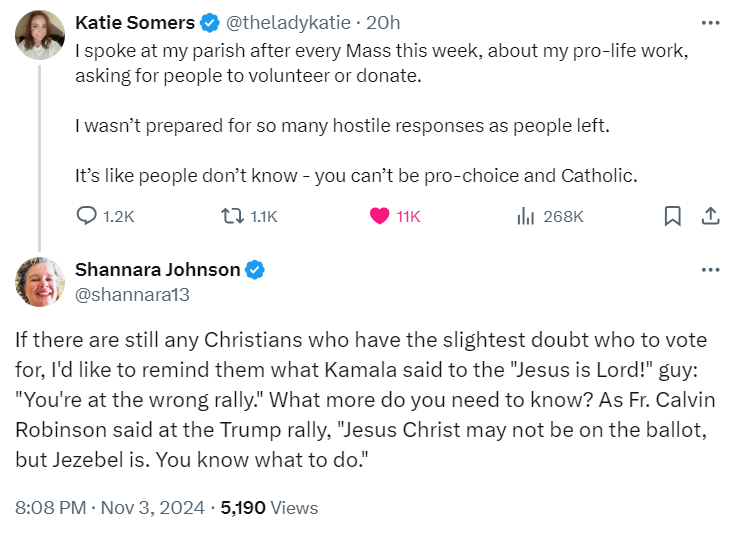Reply to Katie Somers' tweet
Viewport: 737px width, 533px height.
[88, 215]
